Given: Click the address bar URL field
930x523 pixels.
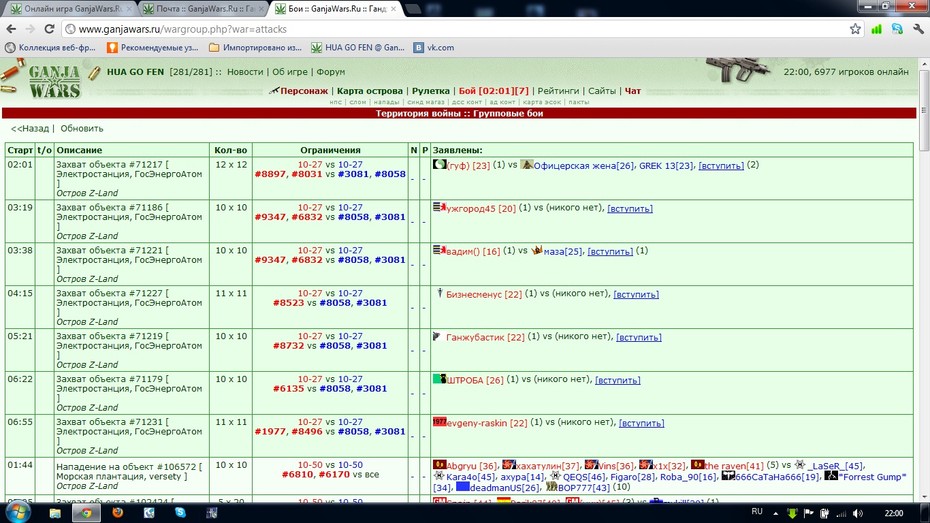Looking at the screenshot, I should point(457,29).
